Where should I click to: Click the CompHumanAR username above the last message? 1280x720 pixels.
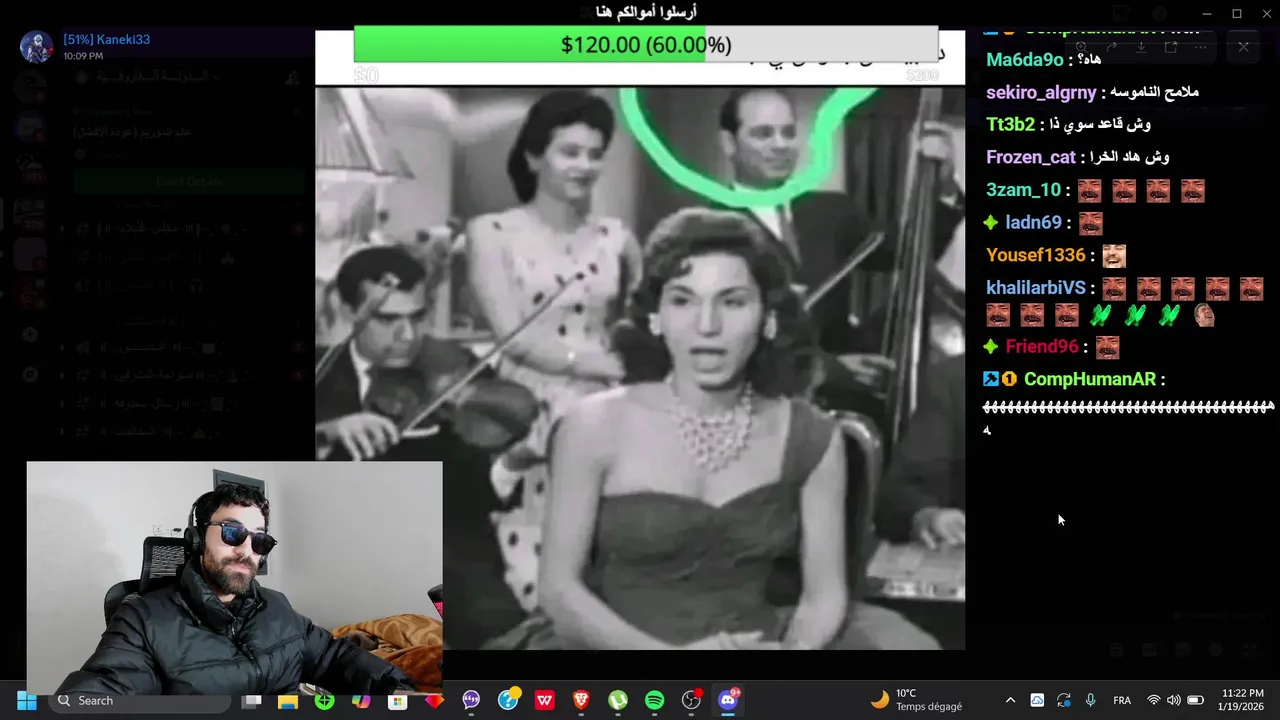click(x=1090, y=379)
